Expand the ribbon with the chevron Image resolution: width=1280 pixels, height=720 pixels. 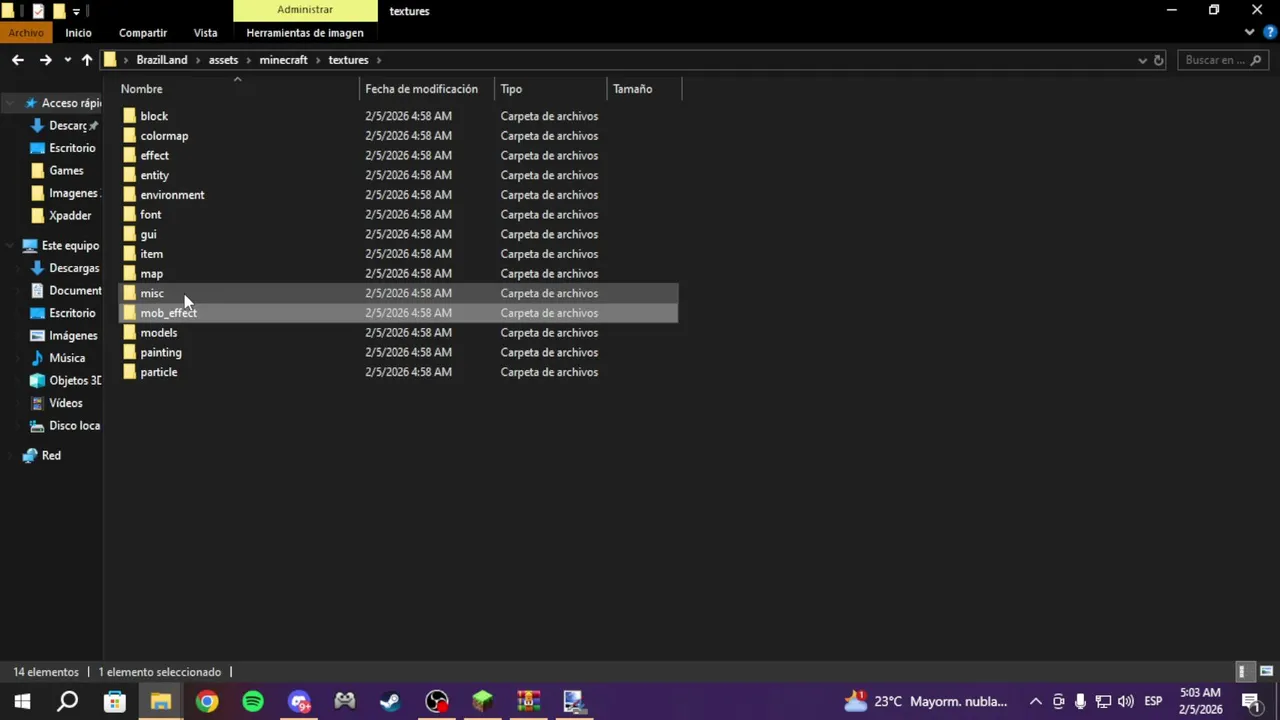tap(1249, 32)
